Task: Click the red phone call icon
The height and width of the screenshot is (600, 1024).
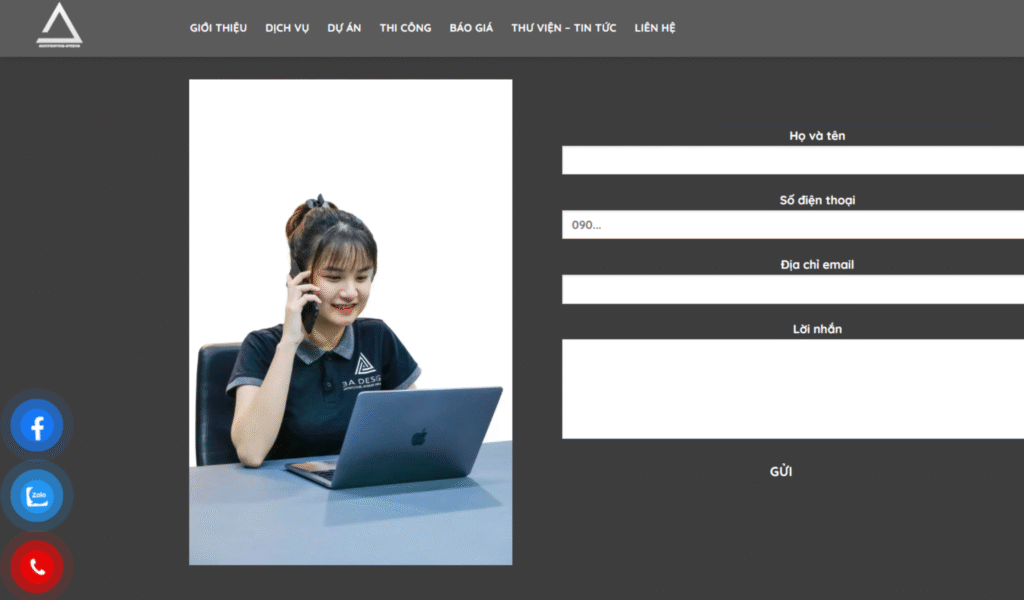Action: (x=37, y=567)
